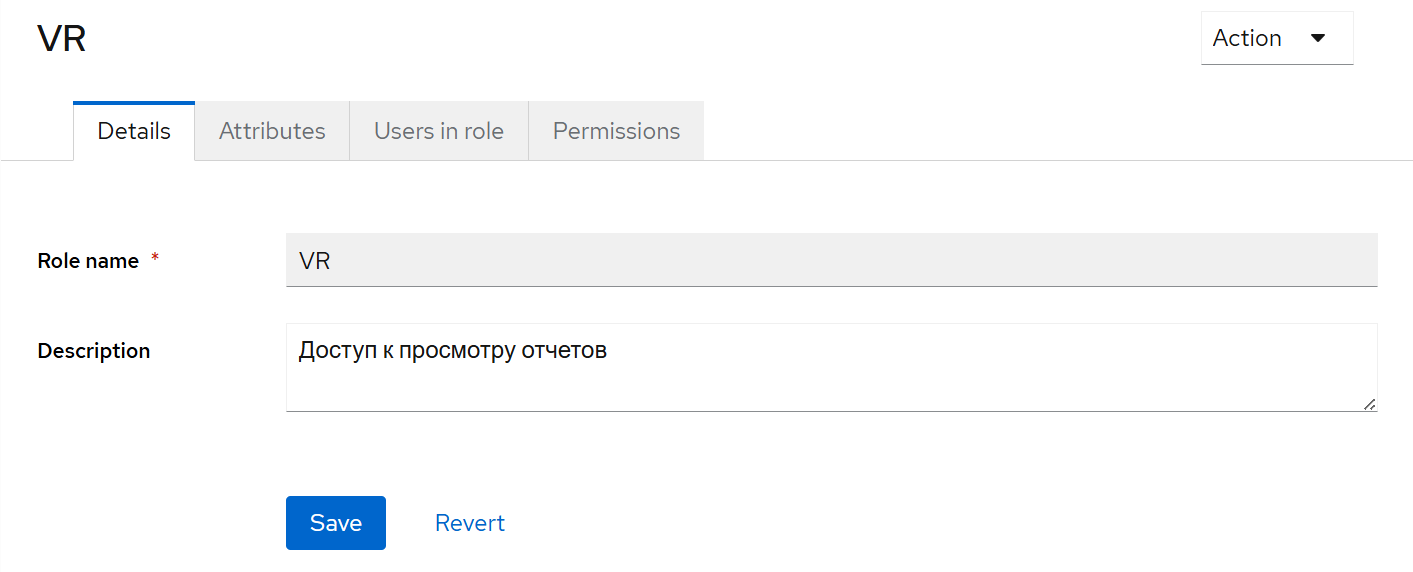
Task: Grab the Description textarea resize handle
Action: [x=1369, y=403]
